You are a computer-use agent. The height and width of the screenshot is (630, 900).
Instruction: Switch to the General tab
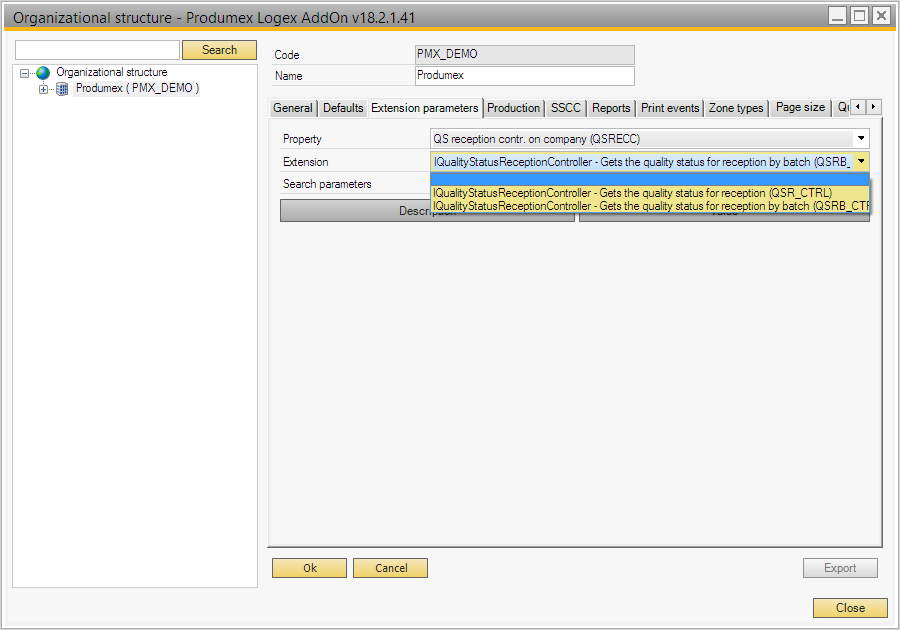pos(293,108)
